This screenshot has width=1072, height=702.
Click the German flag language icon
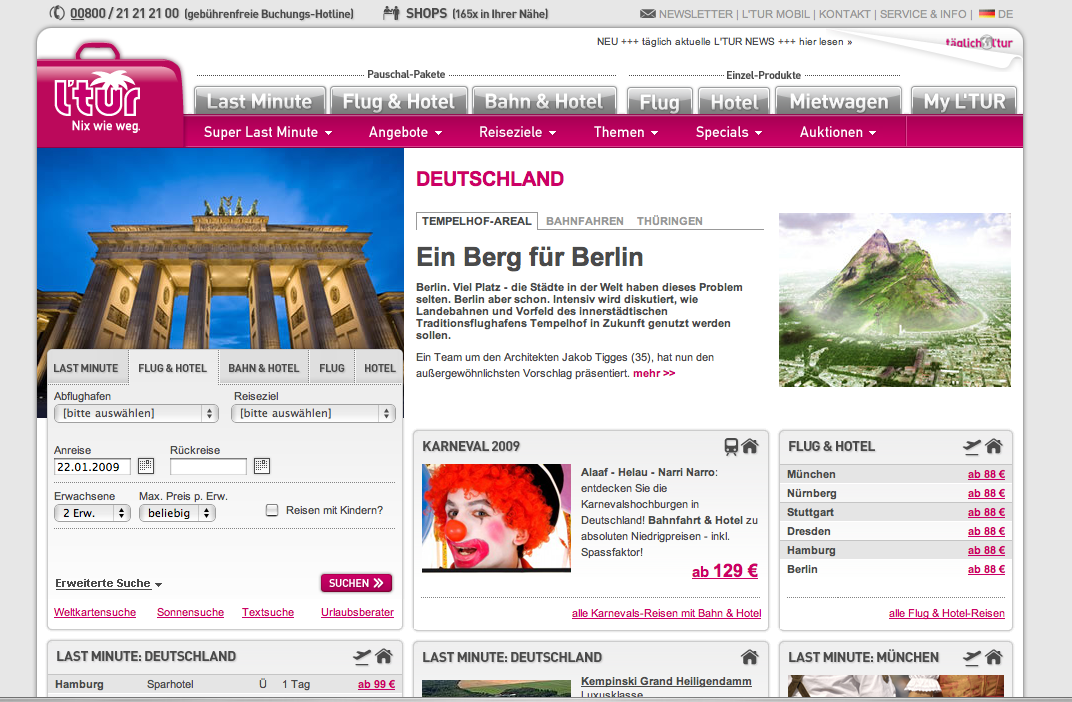986,14
